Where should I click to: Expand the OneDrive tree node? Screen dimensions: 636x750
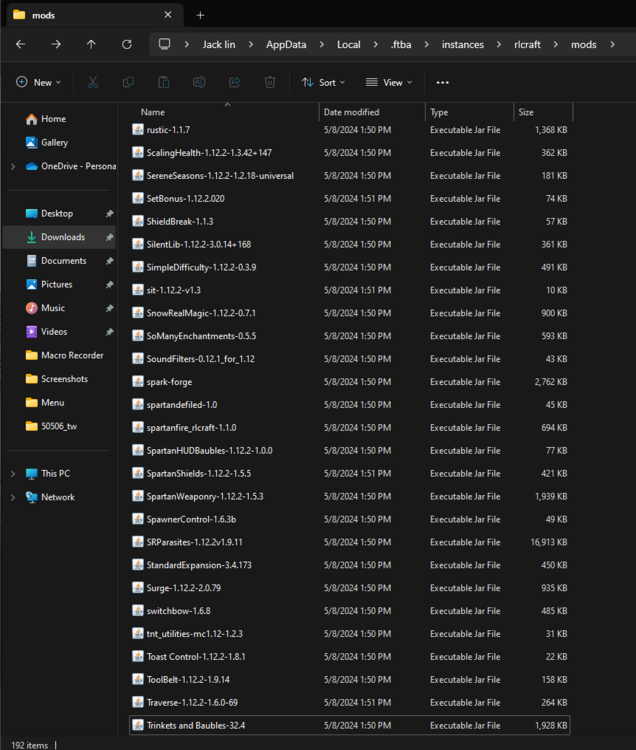(x=13, y=166)
